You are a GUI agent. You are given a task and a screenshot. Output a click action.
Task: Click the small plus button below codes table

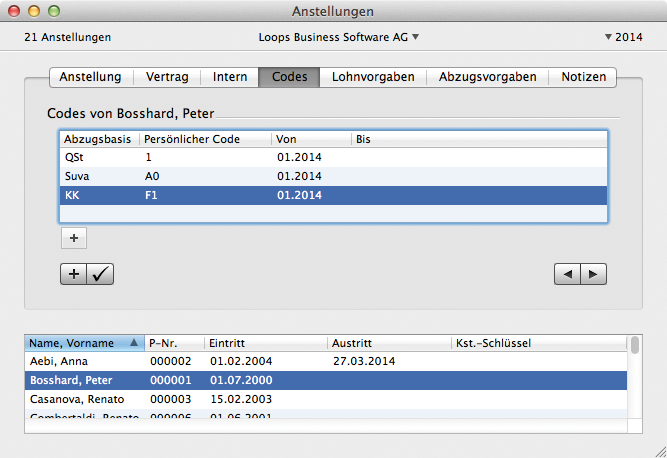[75, 238]
